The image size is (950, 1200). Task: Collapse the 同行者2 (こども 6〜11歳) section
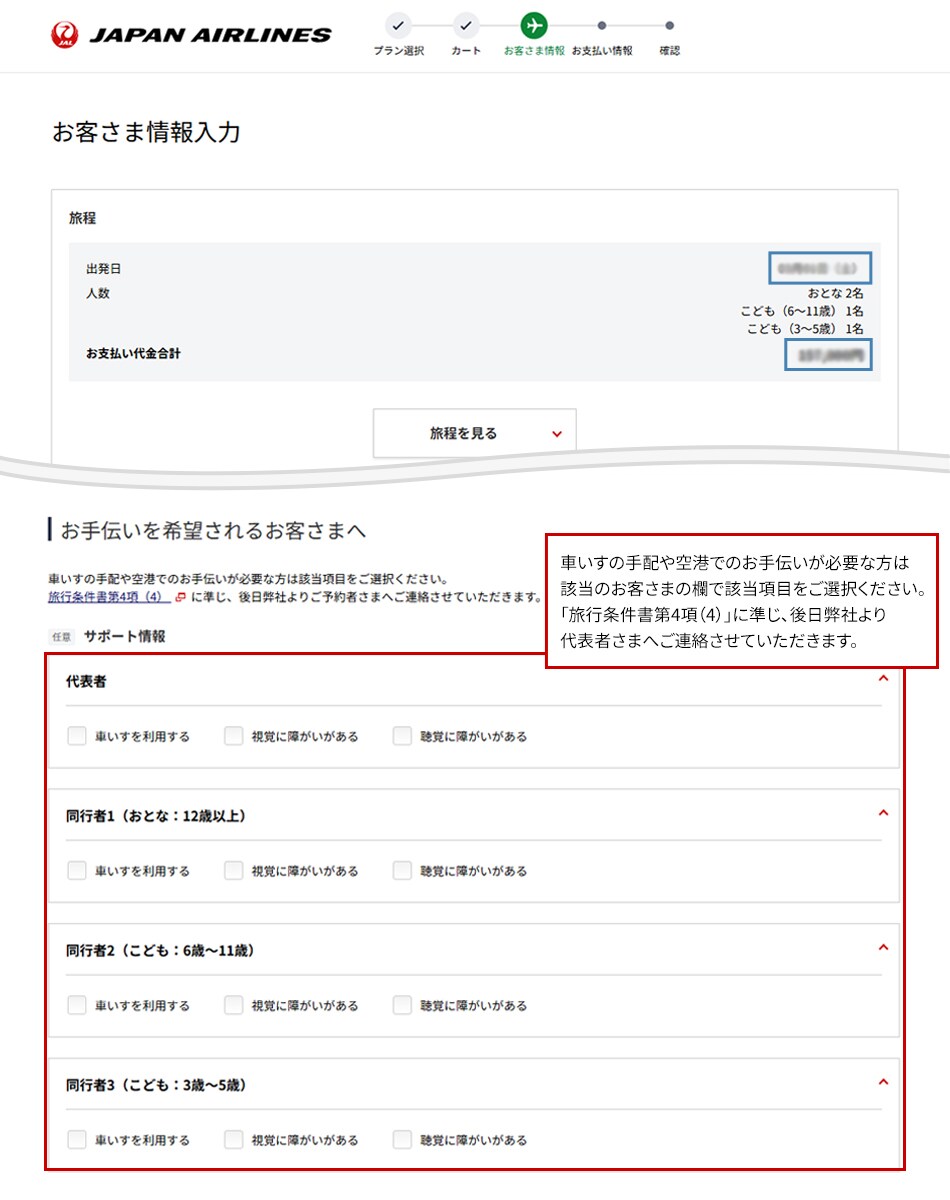coord(882,948)
